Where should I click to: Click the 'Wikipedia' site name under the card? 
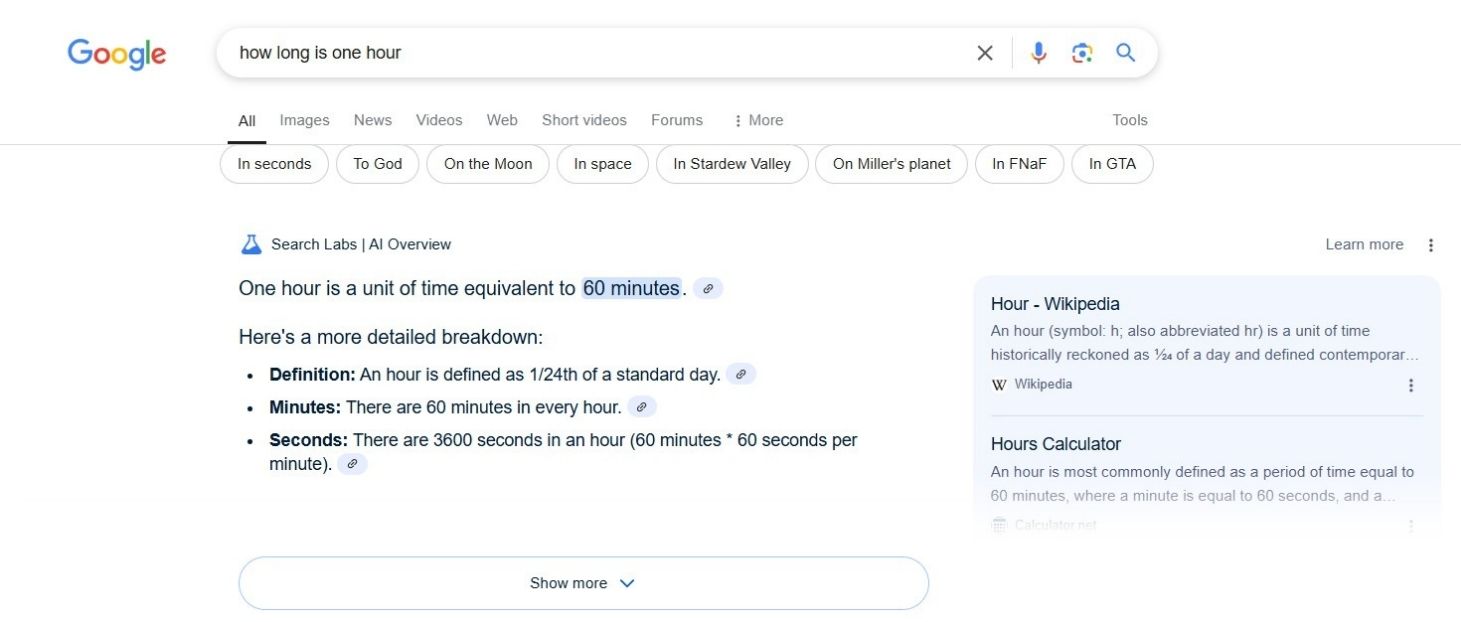(x=1043, y=385)
